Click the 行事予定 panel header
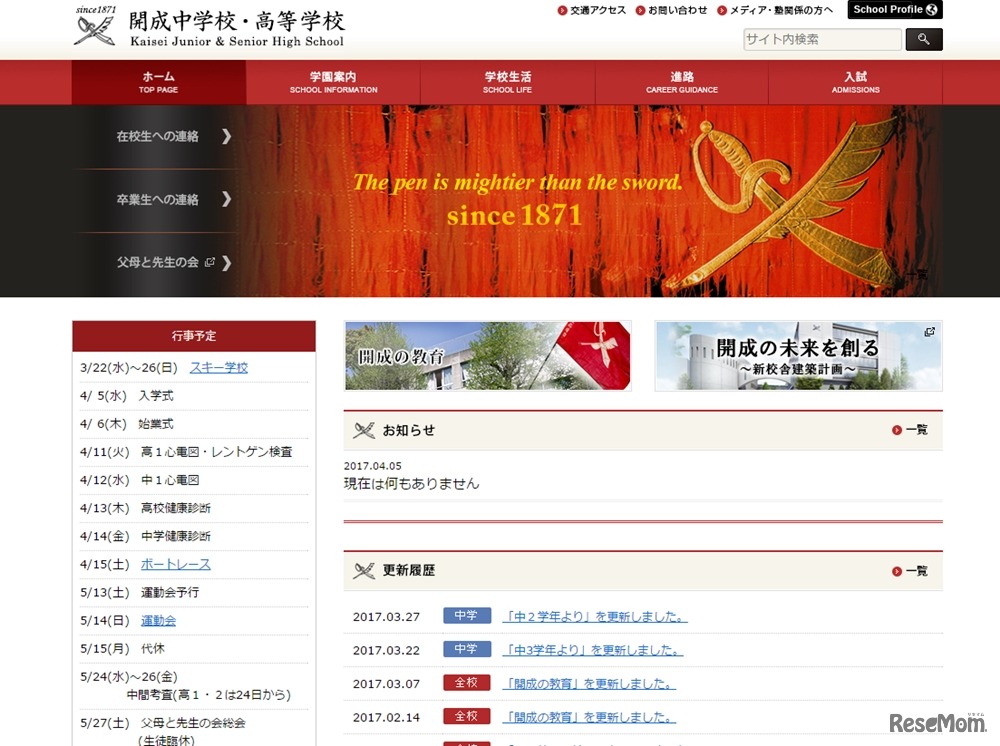Screen dimensions: 1000x746 pos(194,336)
